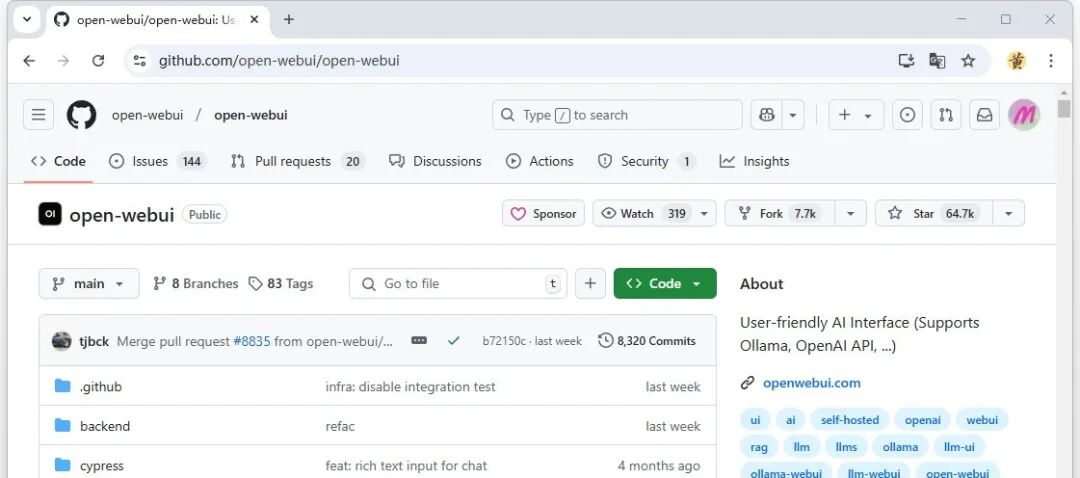
Task: Open Chrome's three-dot menu
Action: pyautogui.click(x=1051, y=61)
